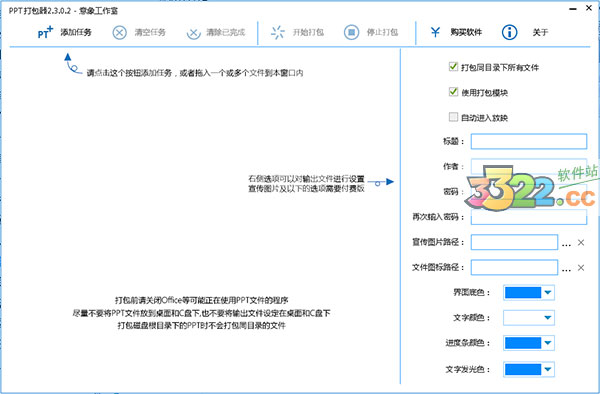Click the 标题 field label
This screenshot has width=600, height=394.
tap(454, 142)
